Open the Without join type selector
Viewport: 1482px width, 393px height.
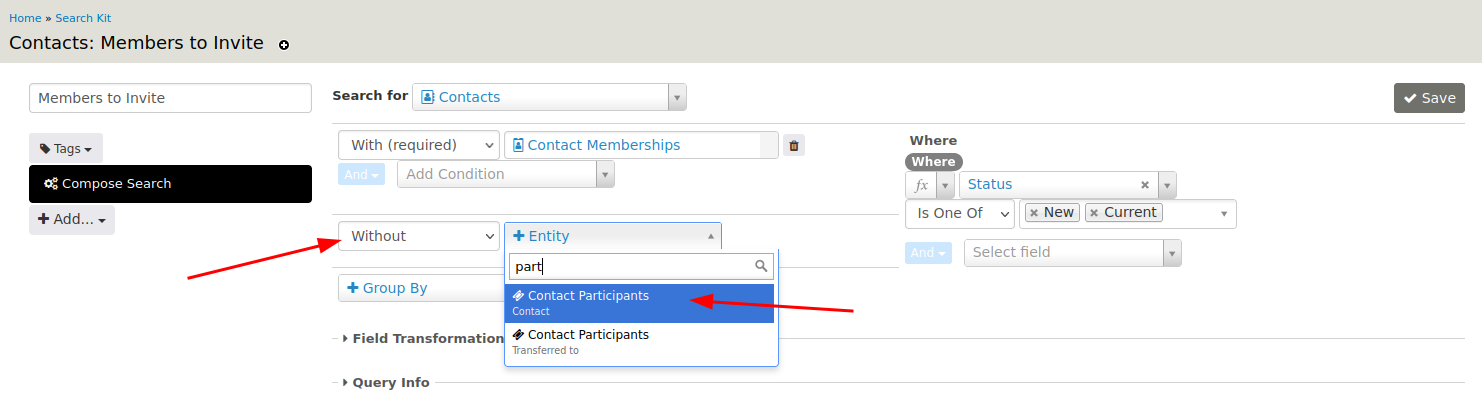coord(418,236)
